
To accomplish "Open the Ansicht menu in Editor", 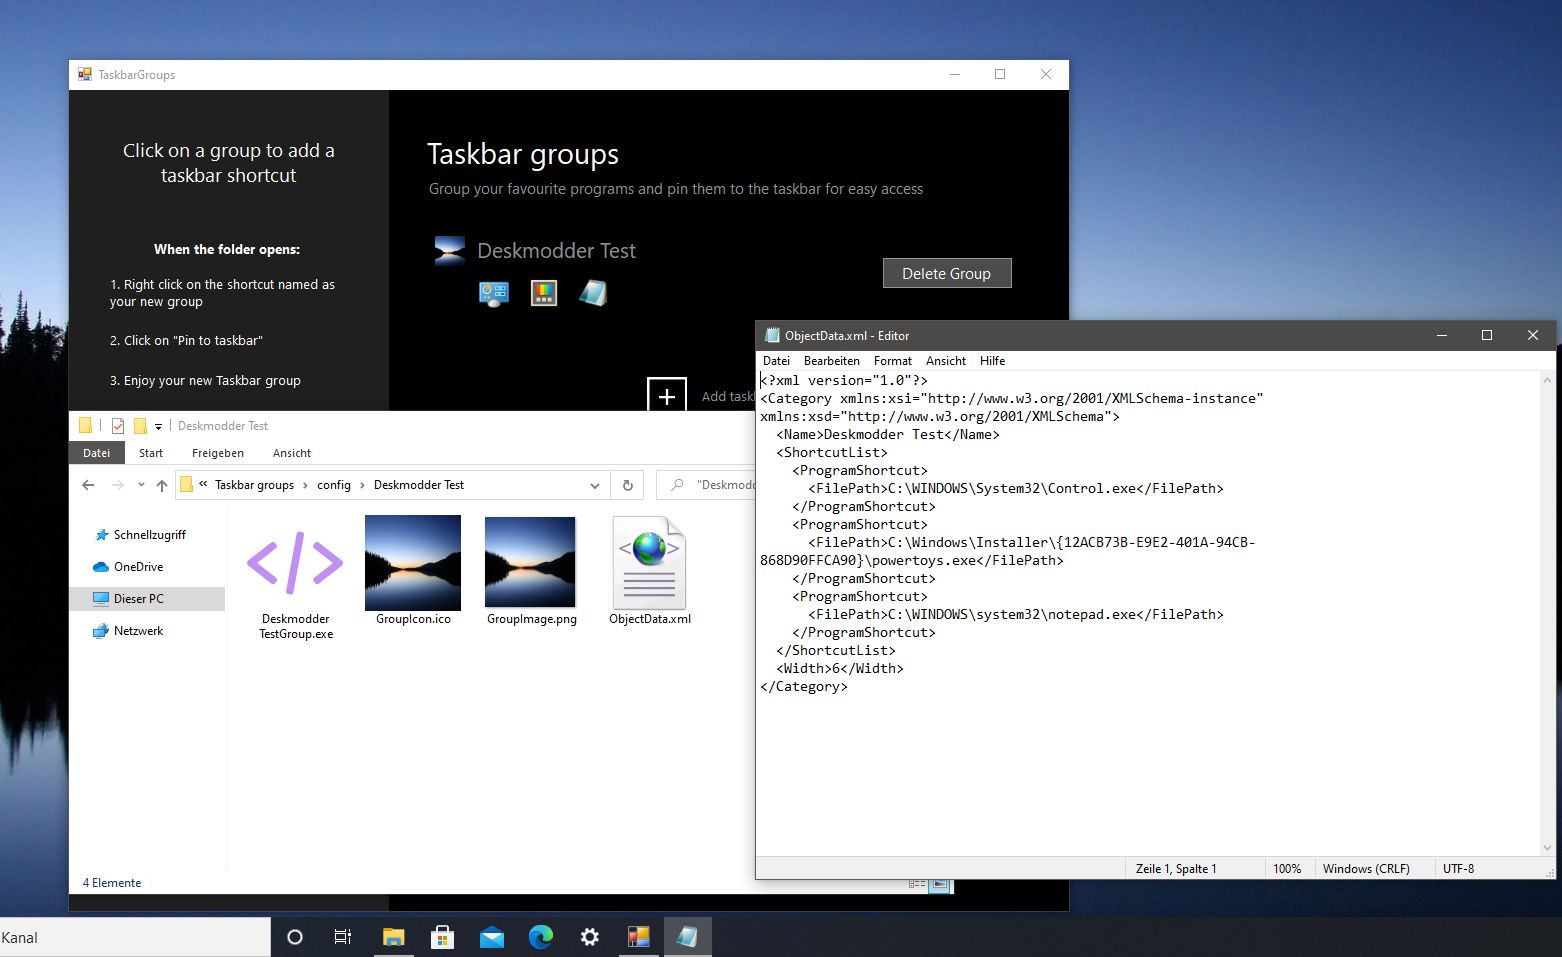I will tap(946, 361).
